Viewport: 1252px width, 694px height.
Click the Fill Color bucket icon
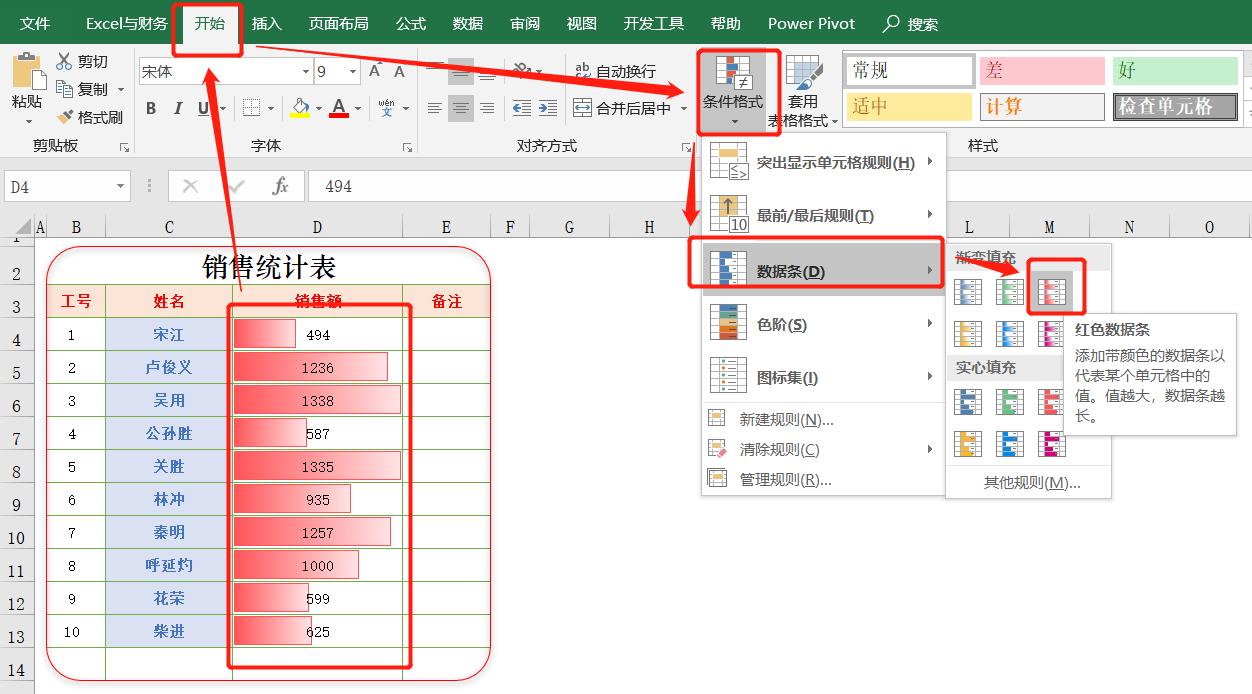[x=300, y=107]
